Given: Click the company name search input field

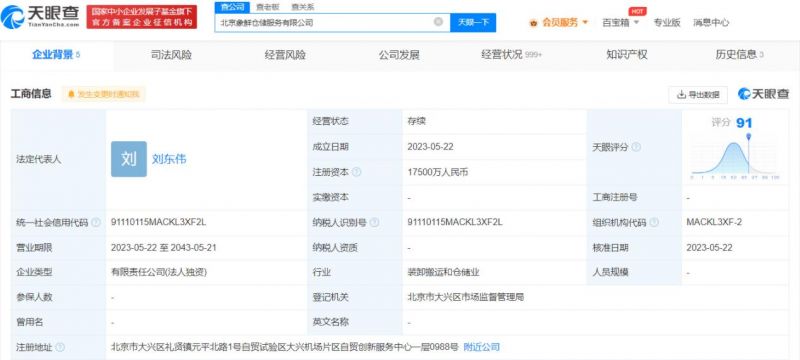Looking at the screenshot, I should point(327,22).
